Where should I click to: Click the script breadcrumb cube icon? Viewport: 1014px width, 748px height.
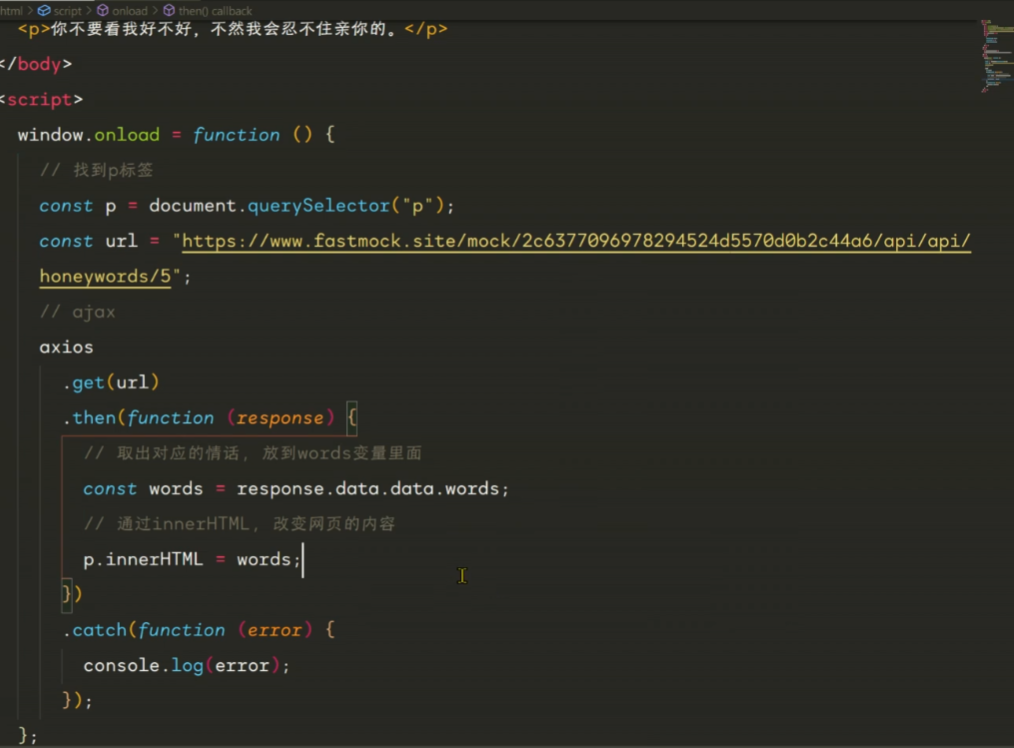44,11
